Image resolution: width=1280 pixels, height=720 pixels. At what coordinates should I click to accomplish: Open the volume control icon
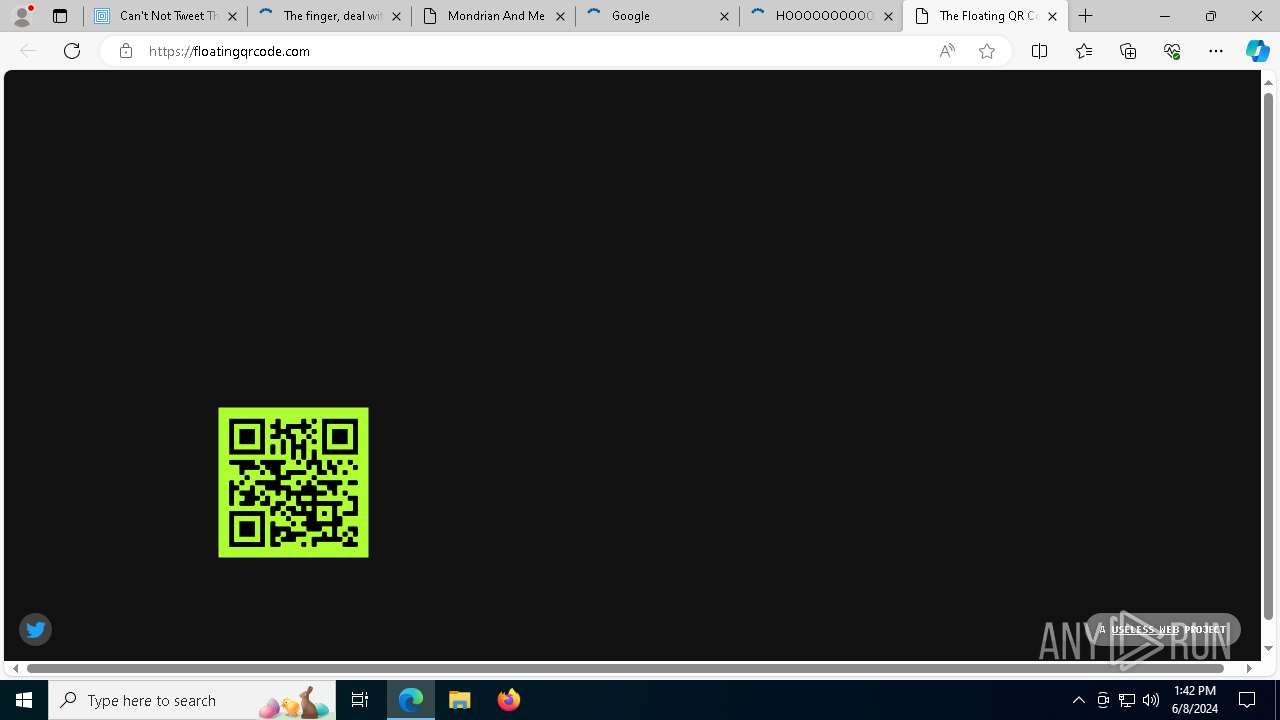[x=1151, y=700]
